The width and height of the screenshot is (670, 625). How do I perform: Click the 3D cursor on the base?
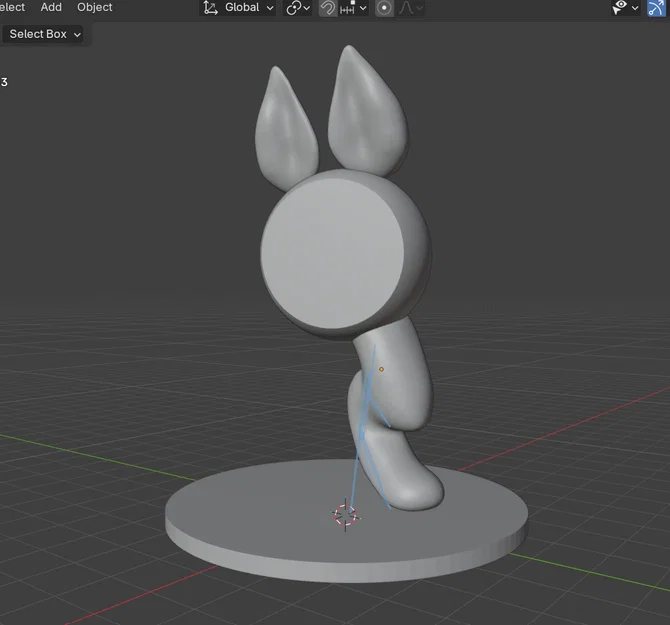tap(345, 514)
